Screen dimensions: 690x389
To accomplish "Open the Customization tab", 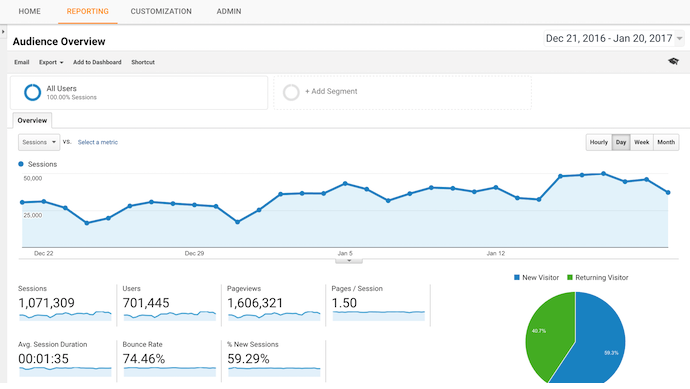I will click(x=161, y=11).
